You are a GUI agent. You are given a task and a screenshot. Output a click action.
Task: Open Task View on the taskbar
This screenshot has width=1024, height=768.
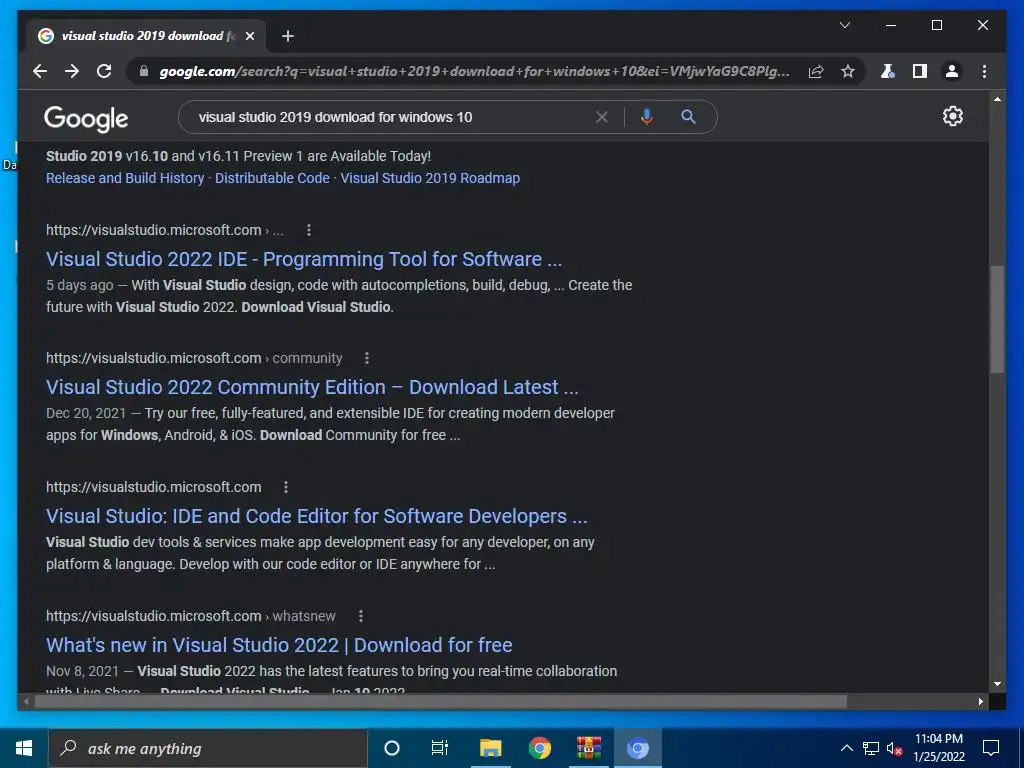(x=440, y=748)
